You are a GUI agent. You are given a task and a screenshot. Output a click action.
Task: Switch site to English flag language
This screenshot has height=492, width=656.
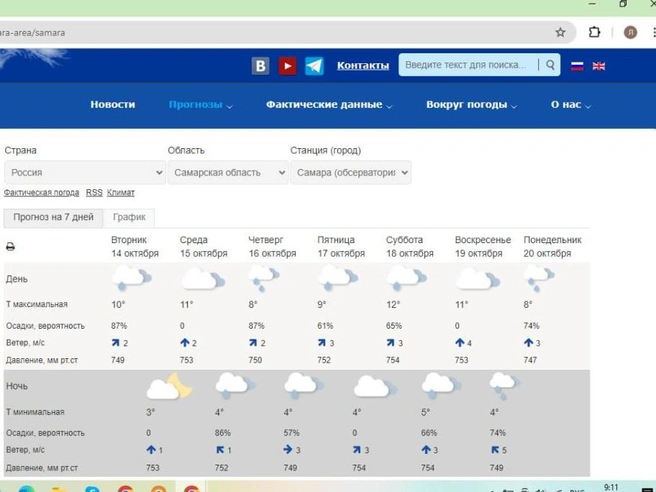[599, 66]
